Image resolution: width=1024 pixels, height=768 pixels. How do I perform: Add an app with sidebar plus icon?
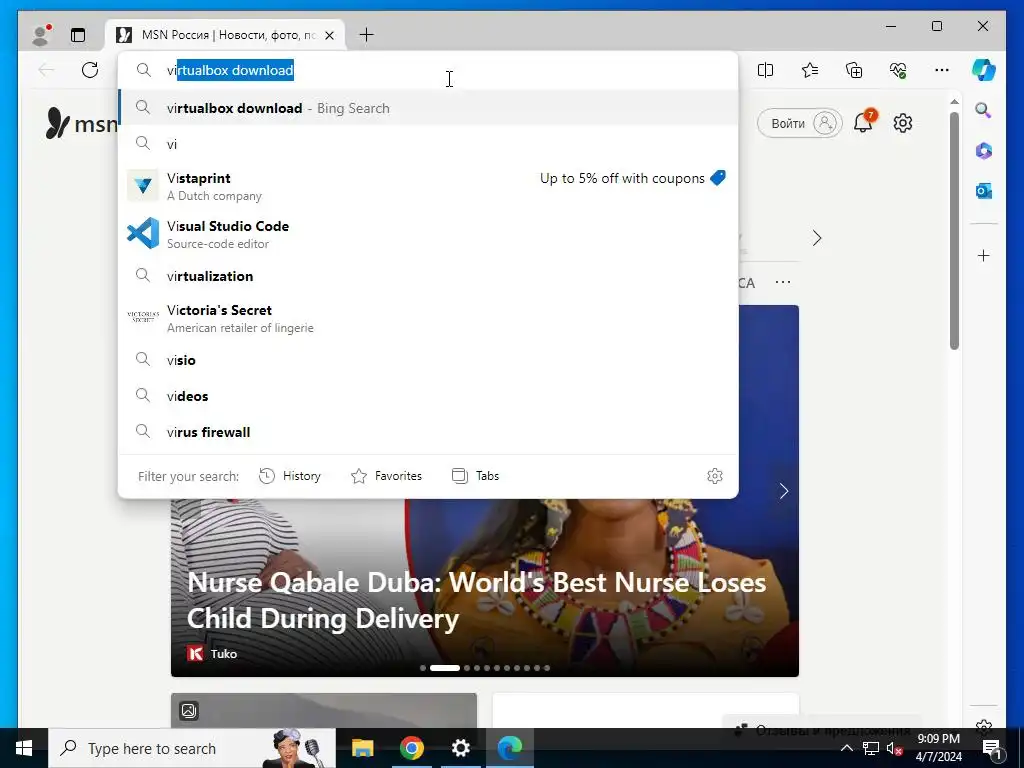(984, 255)
